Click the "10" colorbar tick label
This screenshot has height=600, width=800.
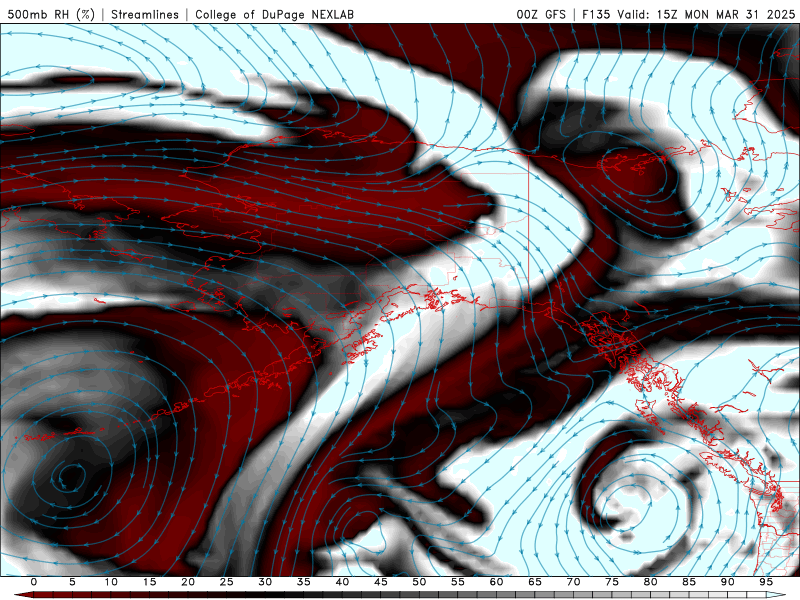[111, 582]
